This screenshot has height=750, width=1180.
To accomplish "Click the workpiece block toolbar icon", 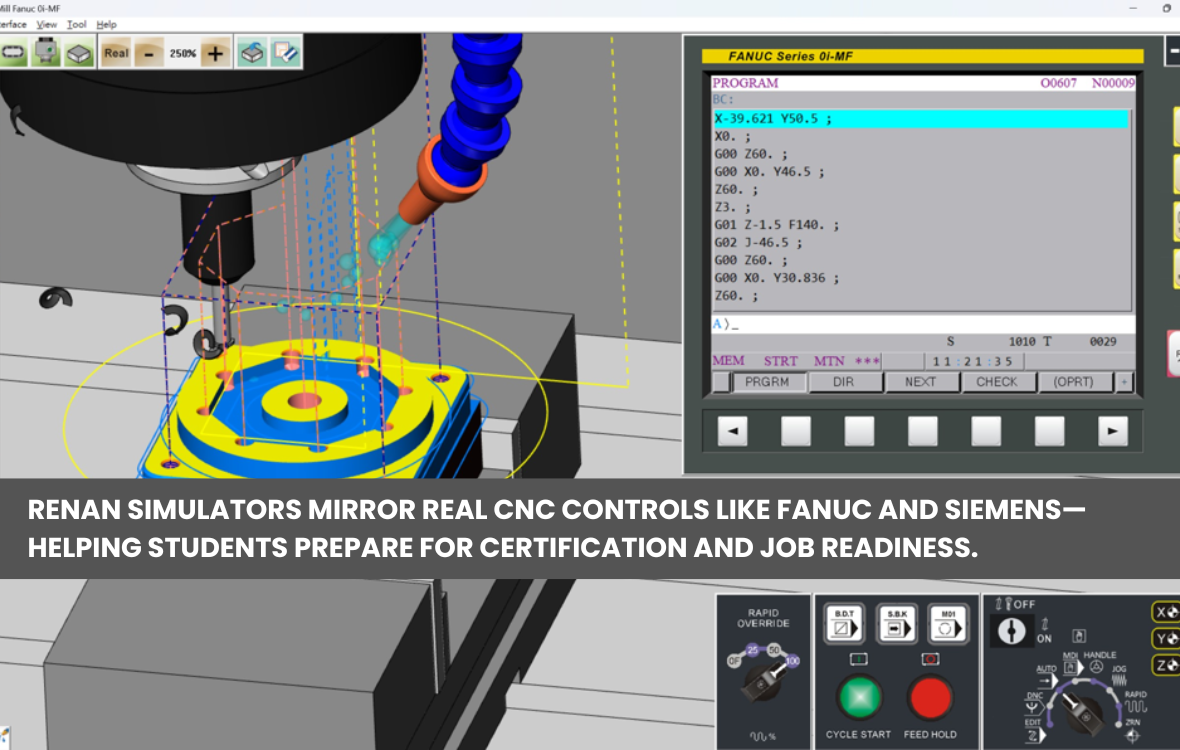I will pos(78,53).
